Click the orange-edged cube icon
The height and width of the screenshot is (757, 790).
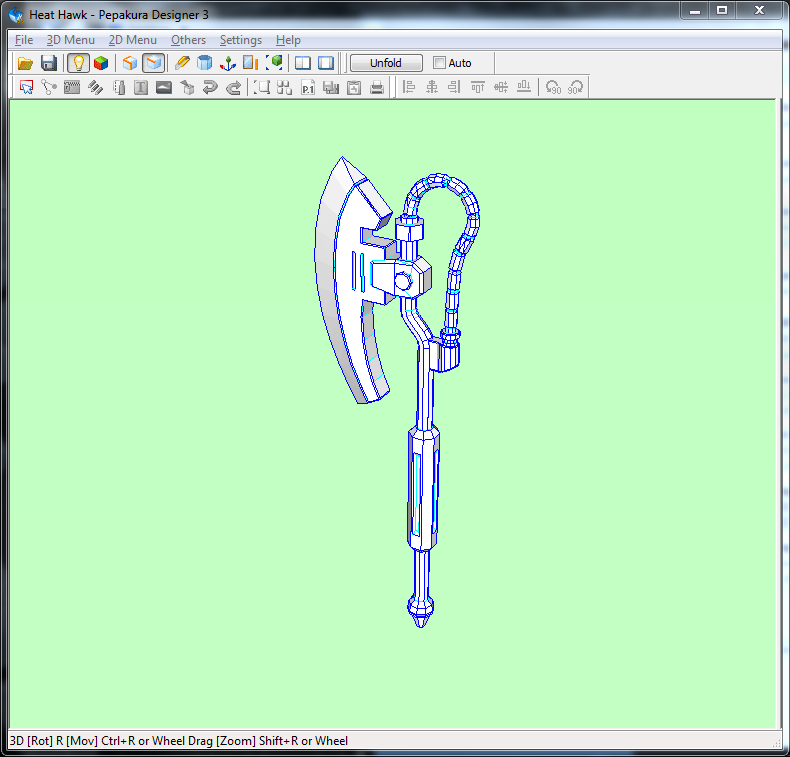tap(130, 63)
